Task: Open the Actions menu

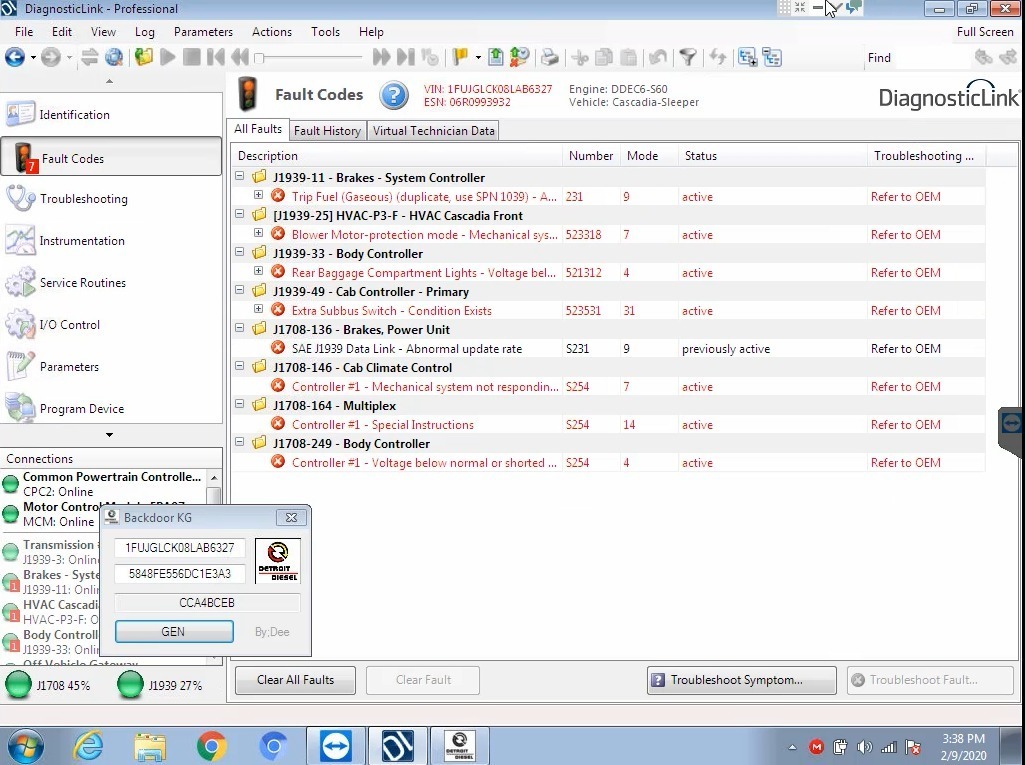Action: pos(272,31)
